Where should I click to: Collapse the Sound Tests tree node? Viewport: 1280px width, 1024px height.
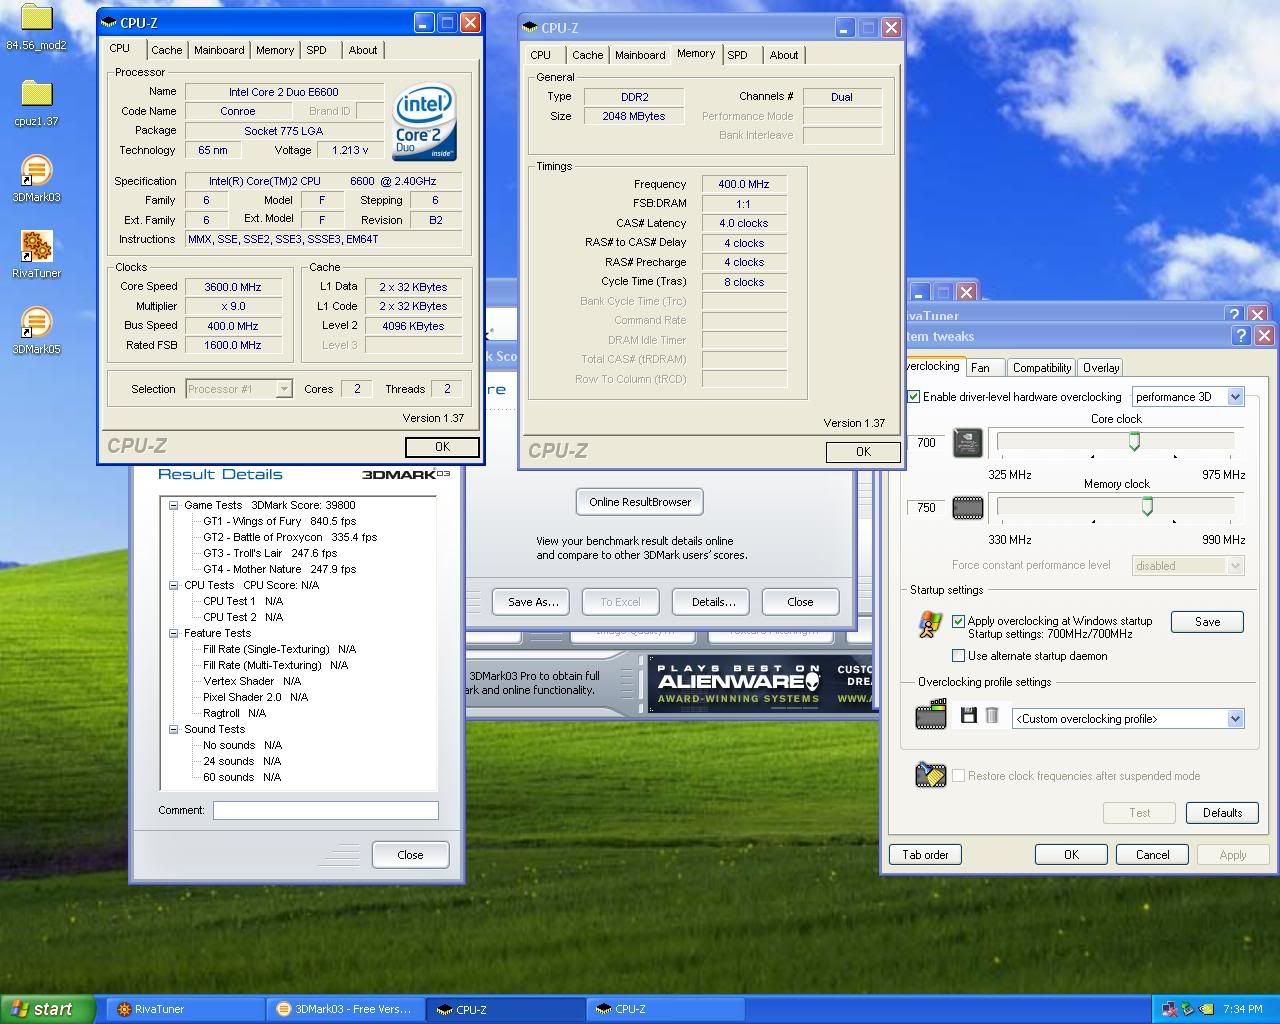pos(173,729)
